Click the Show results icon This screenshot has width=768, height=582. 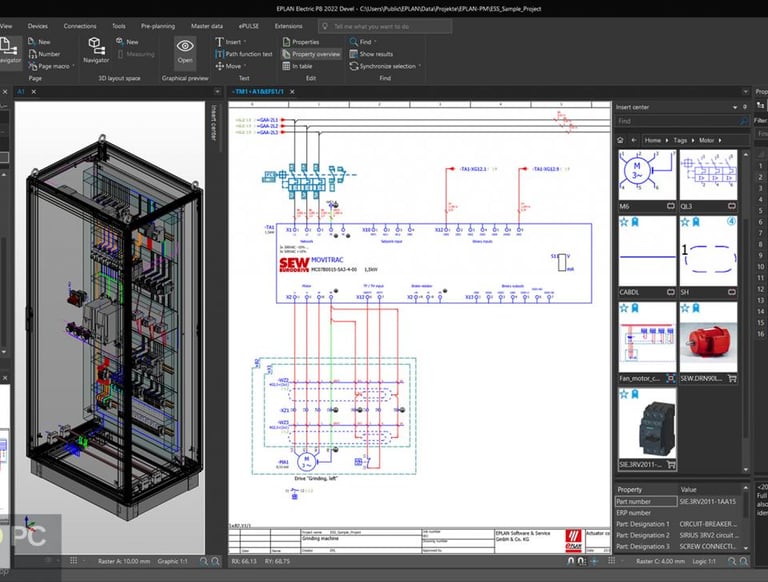(x=353, y=54)
